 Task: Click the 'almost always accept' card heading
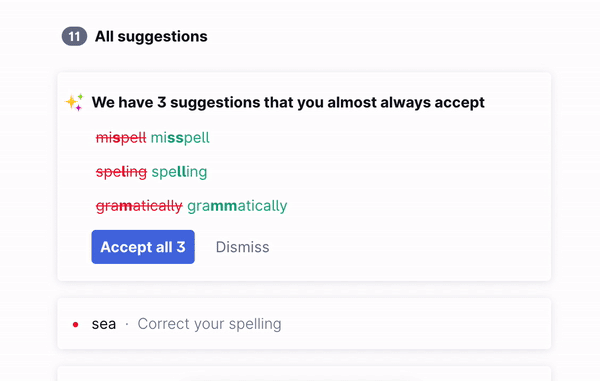coord(288,103)
